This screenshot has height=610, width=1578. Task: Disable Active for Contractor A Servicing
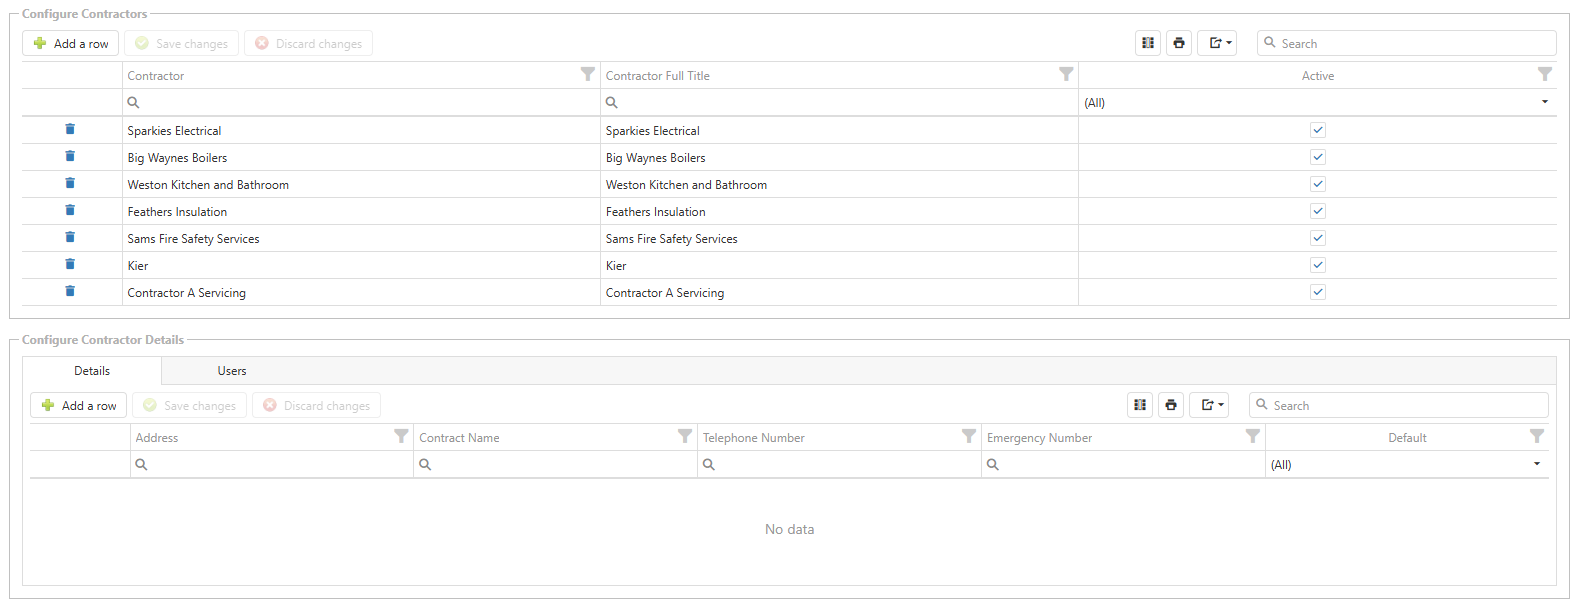click(1318, 292)
